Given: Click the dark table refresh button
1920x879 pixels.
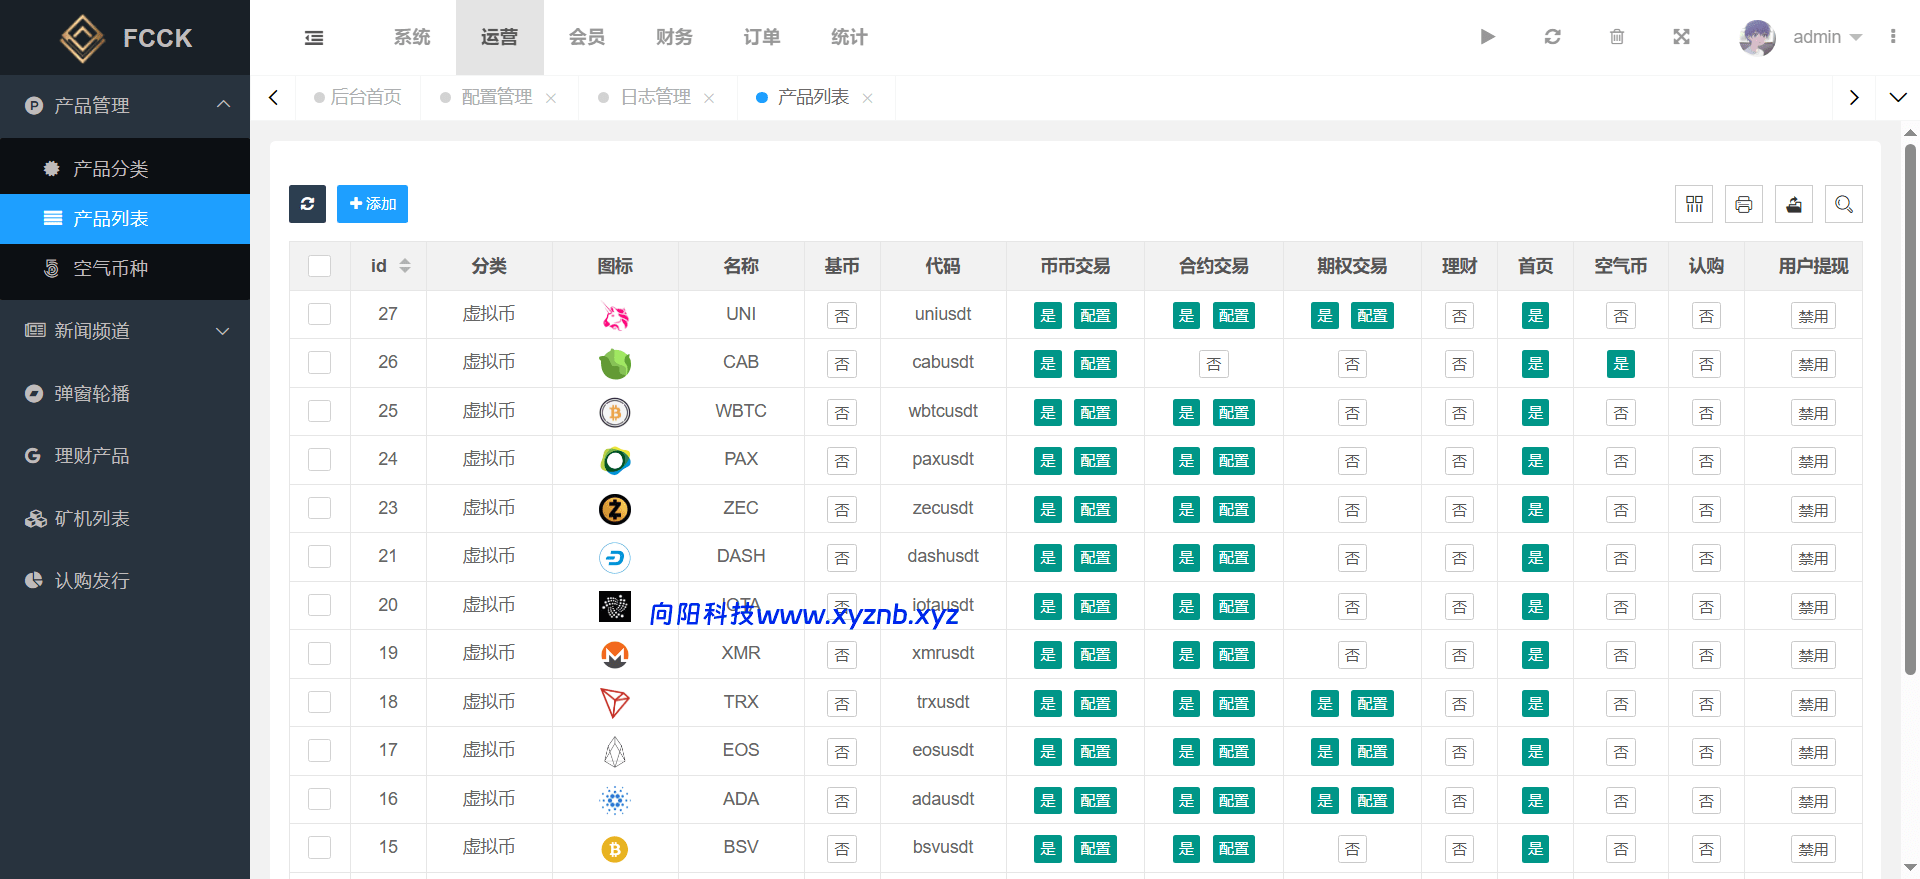Looking at the screenshot, I should point(307,204).
